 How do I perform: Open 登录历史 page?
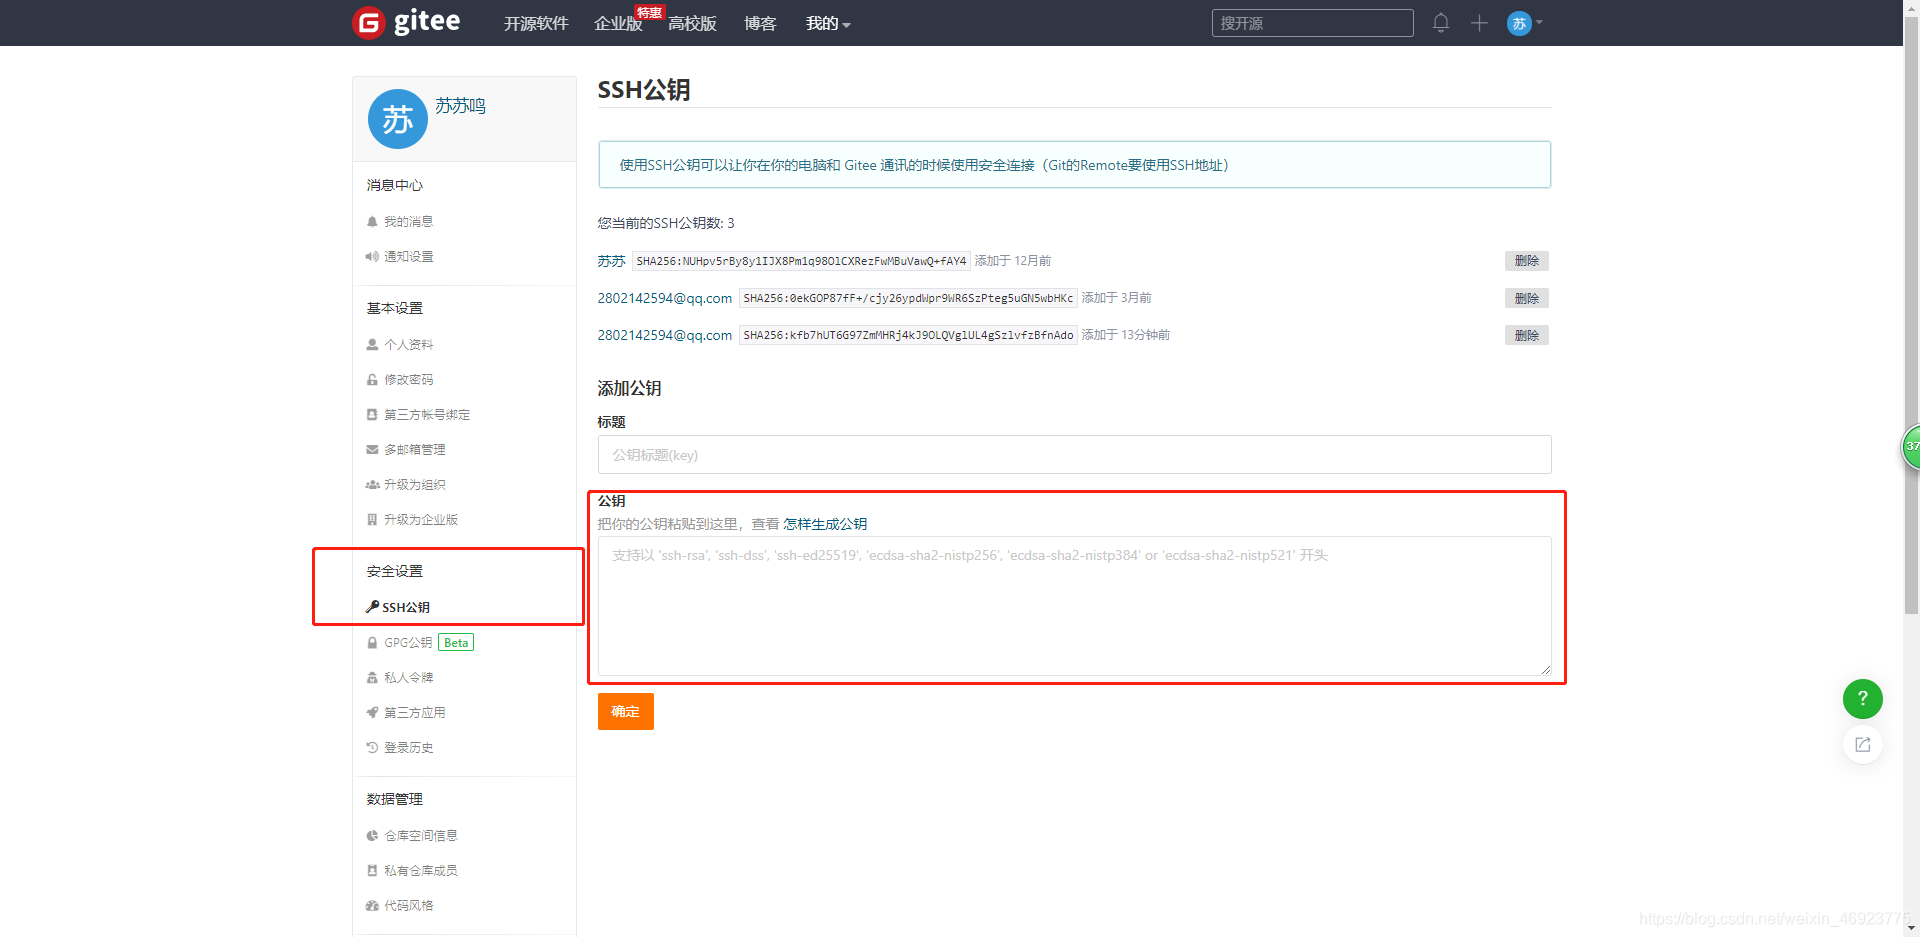pyautogui.click(x=408, y=747)
